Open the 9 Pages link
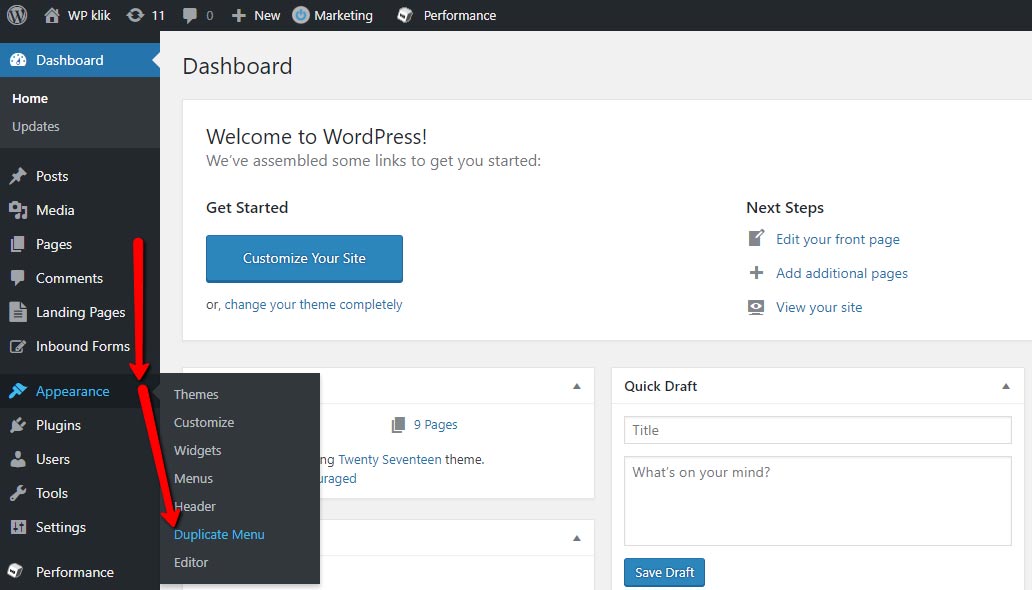This screenshot has height=590, width=1032. (x=436, y=425)
